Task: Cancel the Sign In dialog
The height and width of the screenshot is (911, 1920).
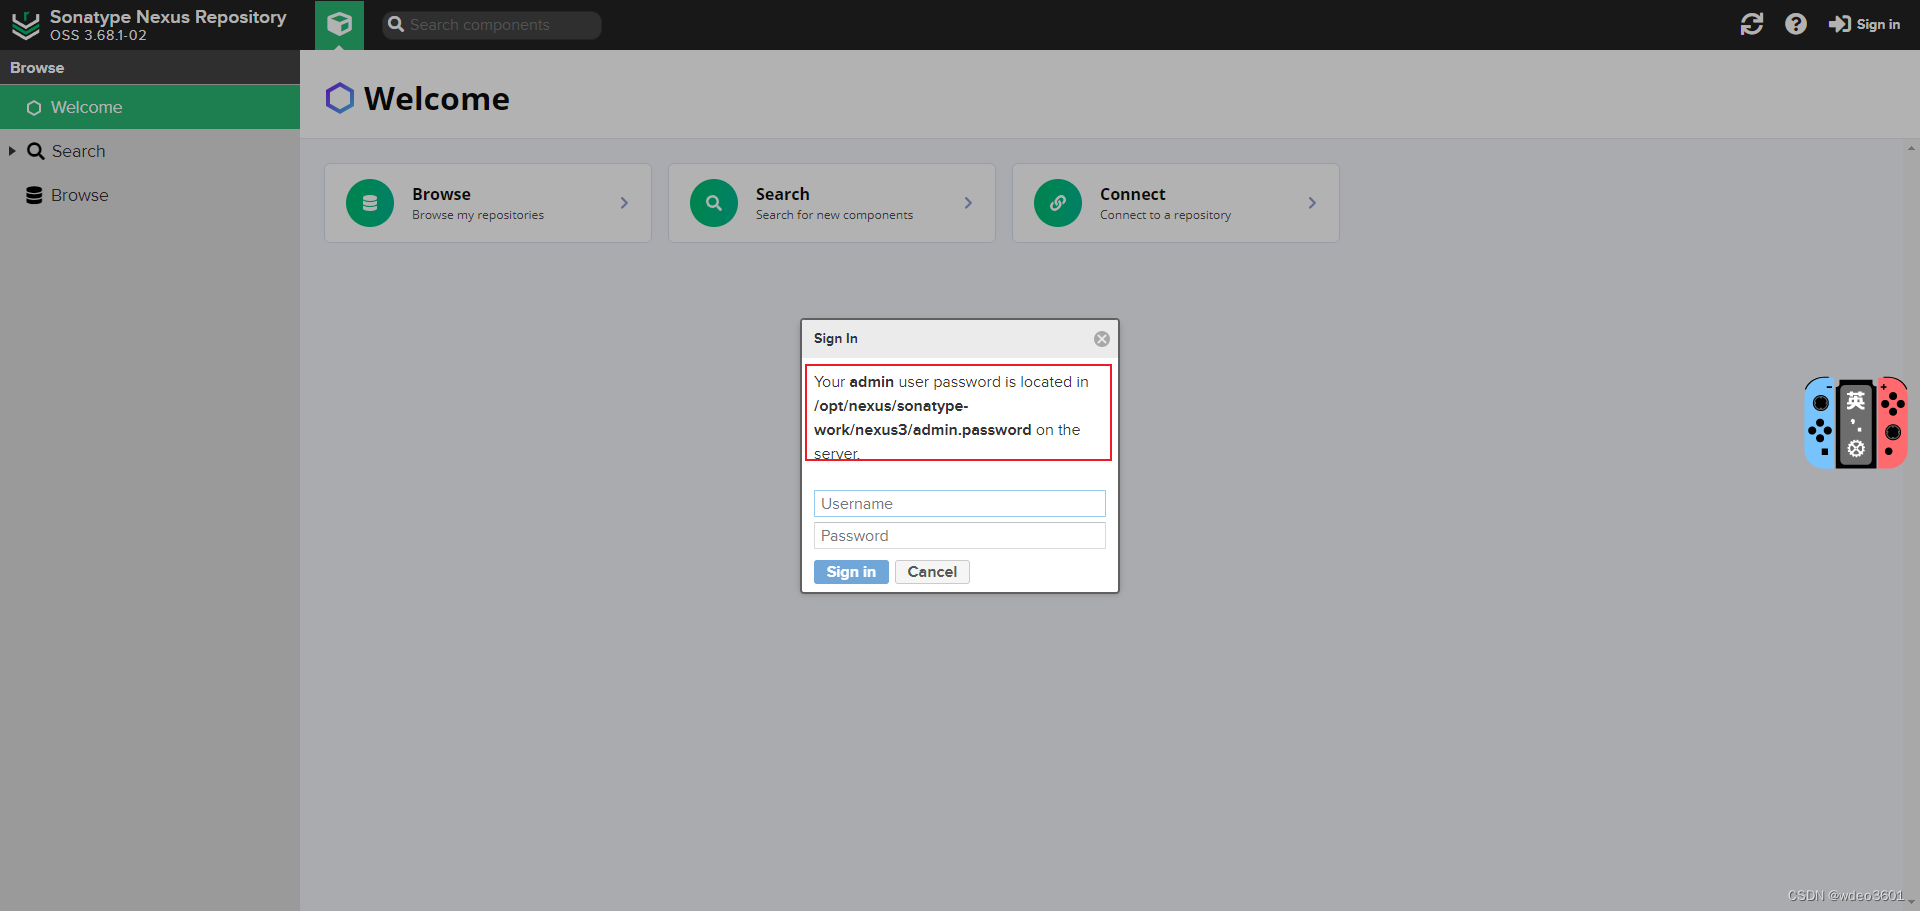Action: (x=932, y=571)
